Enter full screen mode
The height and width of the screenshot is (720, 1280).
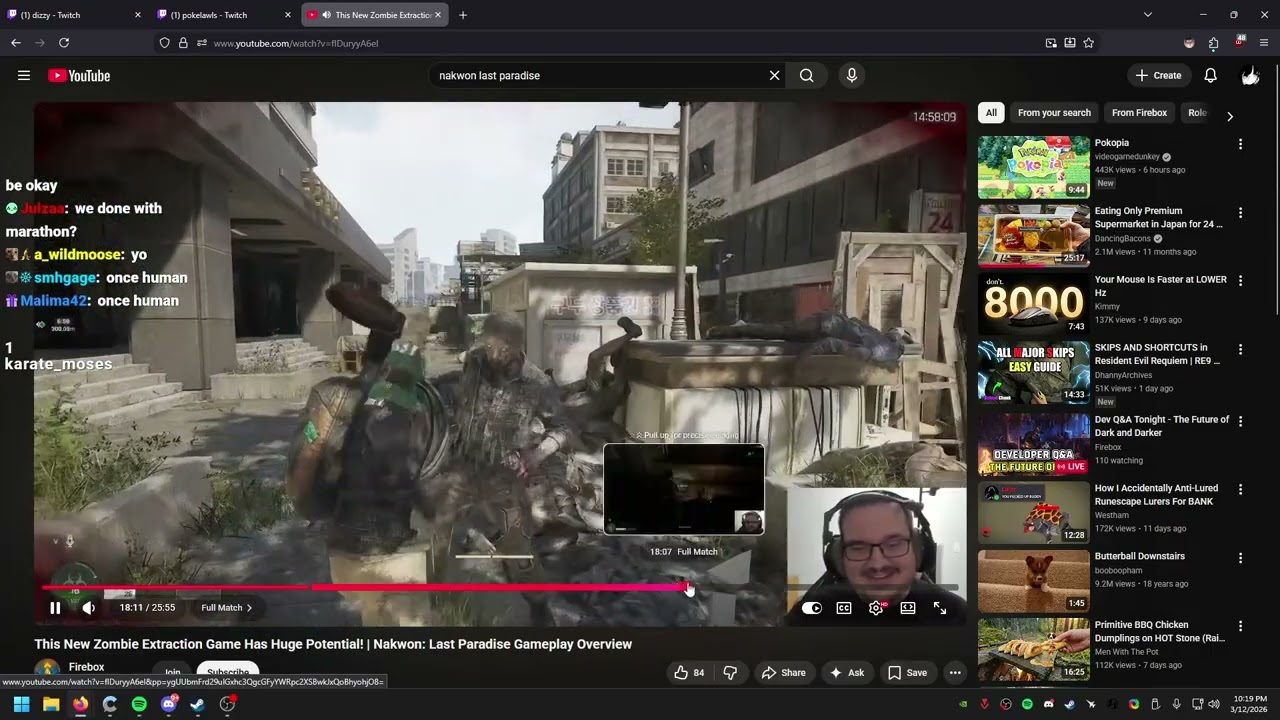(x=940, y=607)
